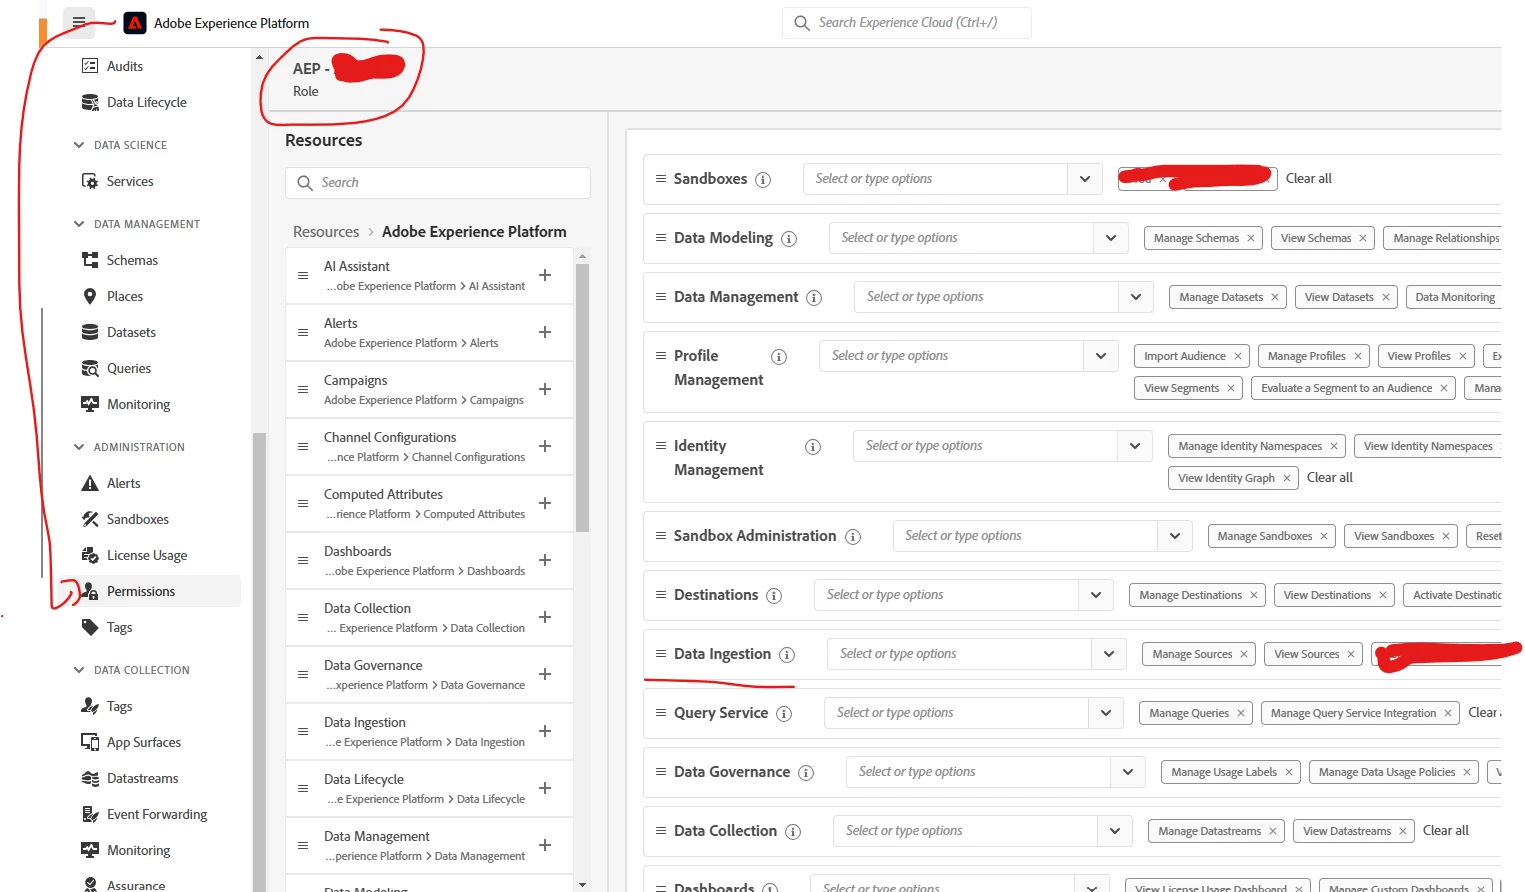Open the Sandbox Administration options dropdown
Viewport: 1525px width, 892px height.
[1174, 536]
